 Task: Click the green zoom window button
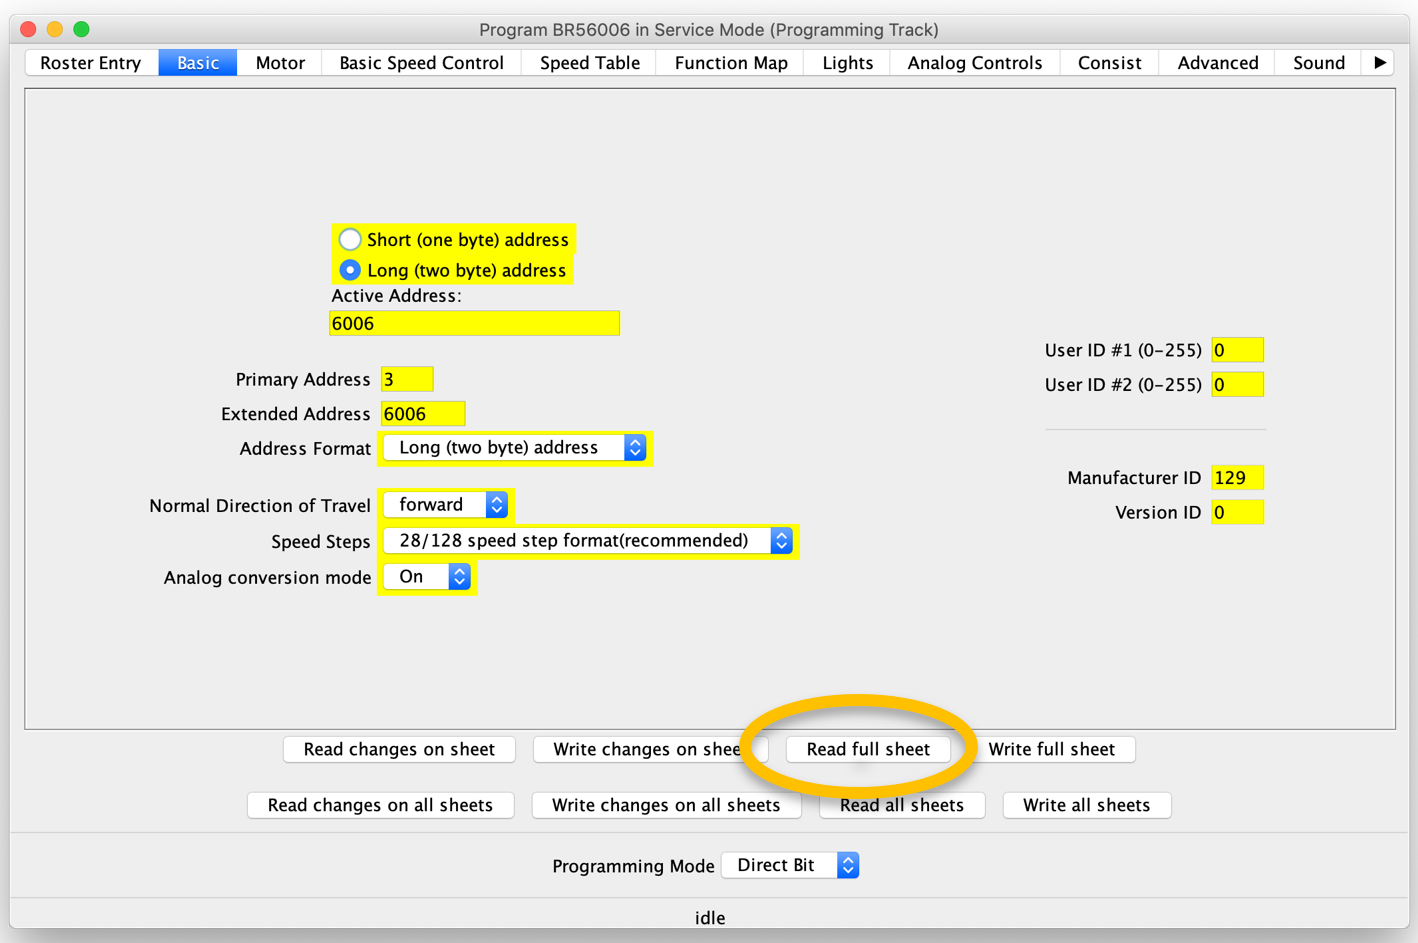[x=82, y=29]
